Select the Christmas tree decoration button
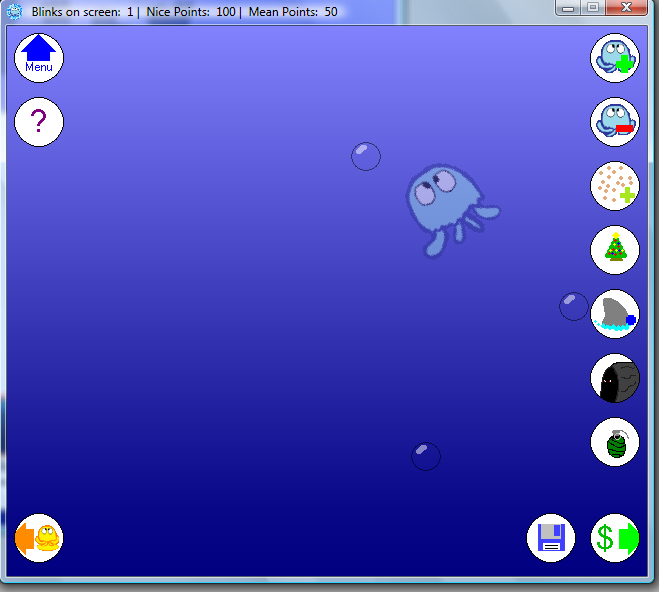659x592 pixels. 614,250
